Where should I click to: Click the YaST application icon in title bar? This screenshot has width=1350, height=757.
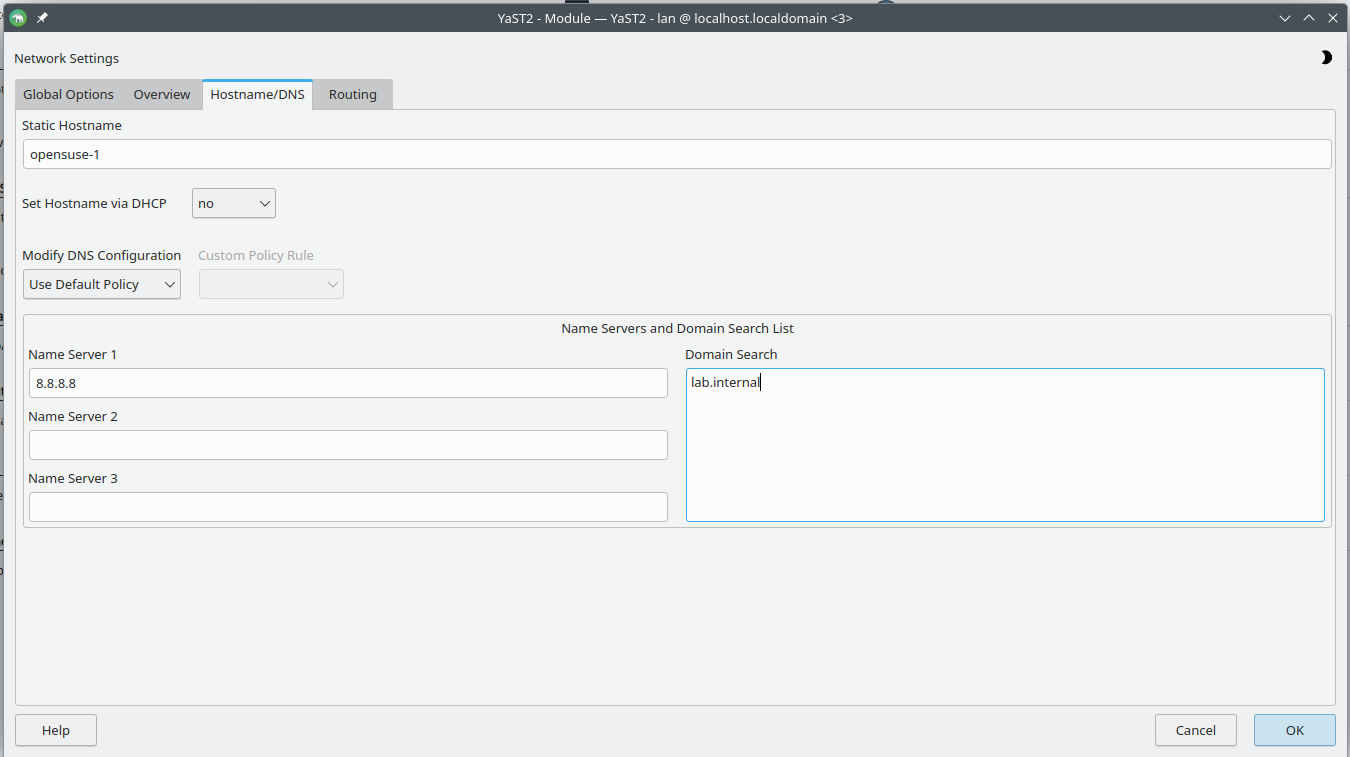(17, 18)
